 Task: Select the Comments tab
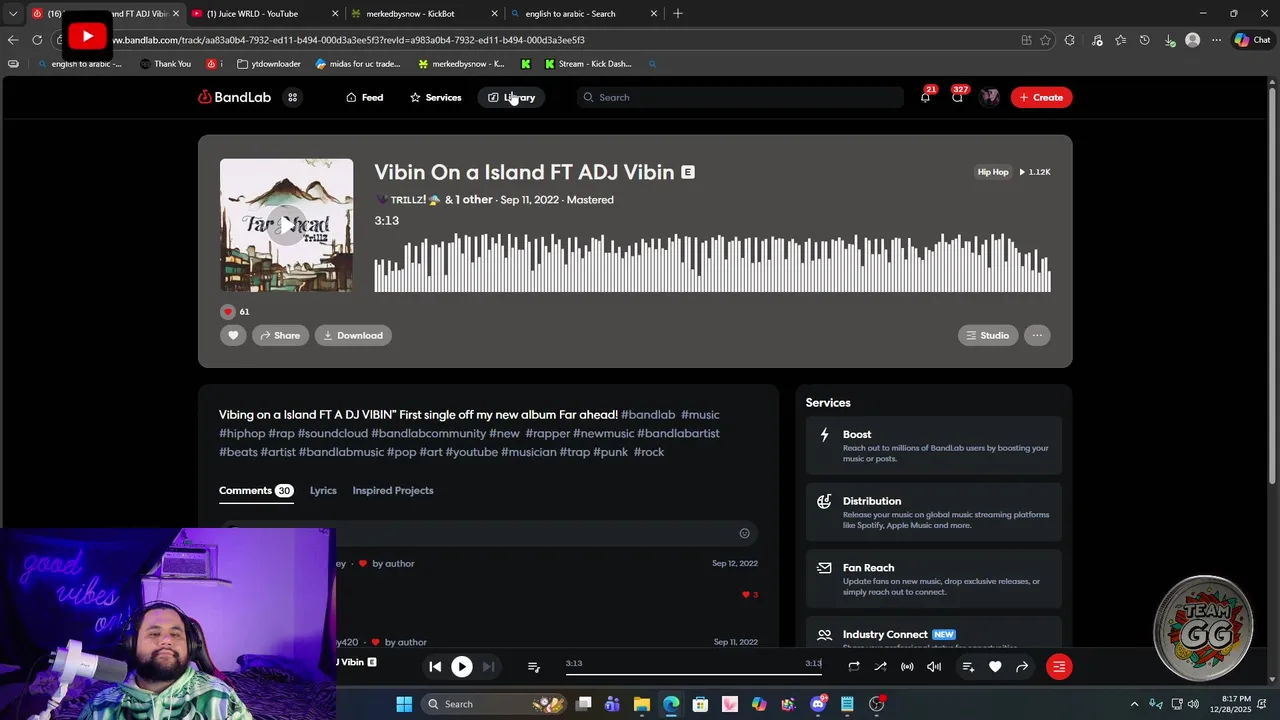click(x=256, y=491)
